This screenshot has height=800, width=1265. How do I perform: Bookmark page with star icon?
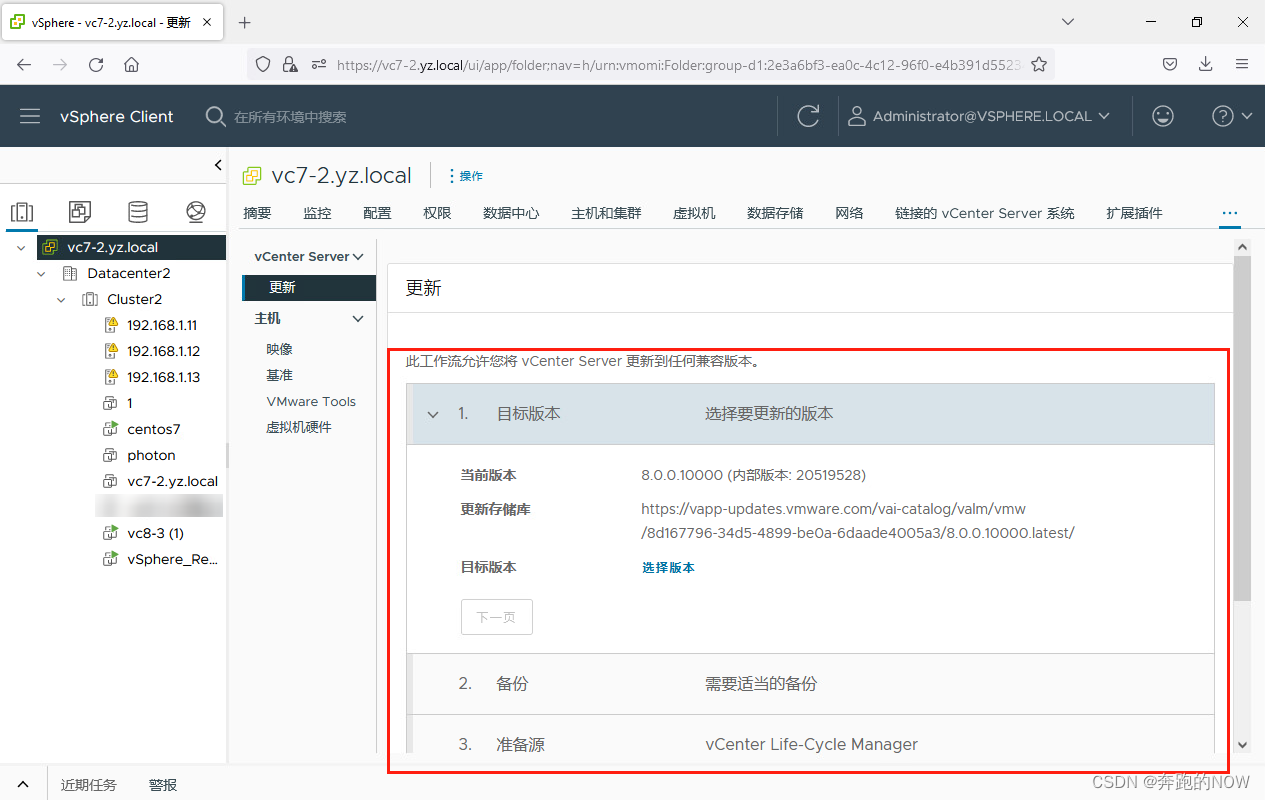pyautogui.click(x=1039, y=64)
